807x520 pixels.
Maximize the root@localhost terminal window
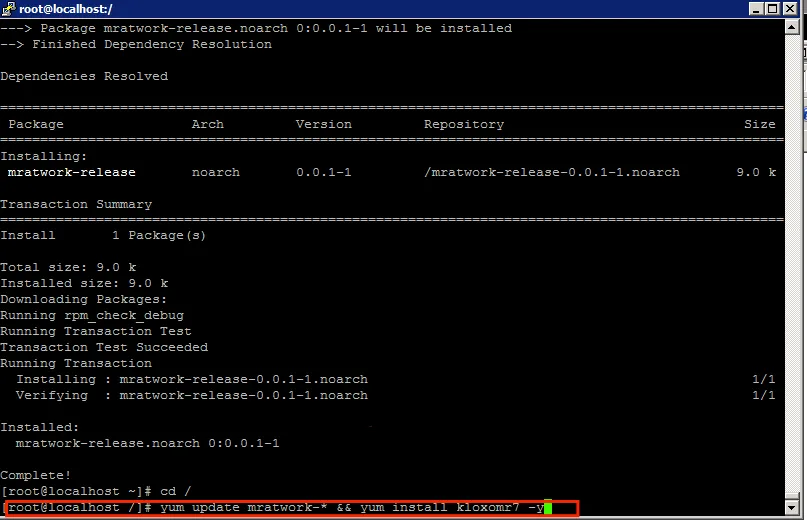click(x=773, y=9)
